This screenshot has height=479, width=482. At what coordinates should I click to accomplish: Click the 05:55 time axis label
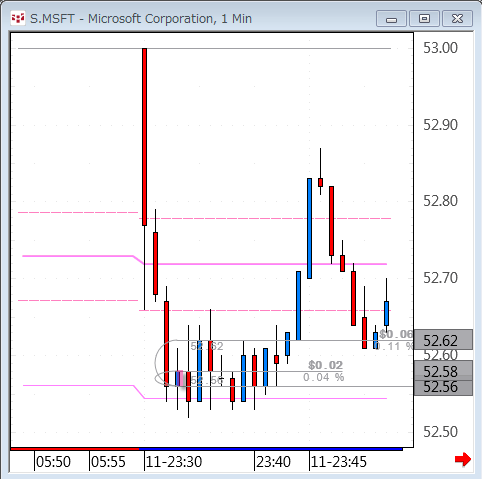point(108,462)
